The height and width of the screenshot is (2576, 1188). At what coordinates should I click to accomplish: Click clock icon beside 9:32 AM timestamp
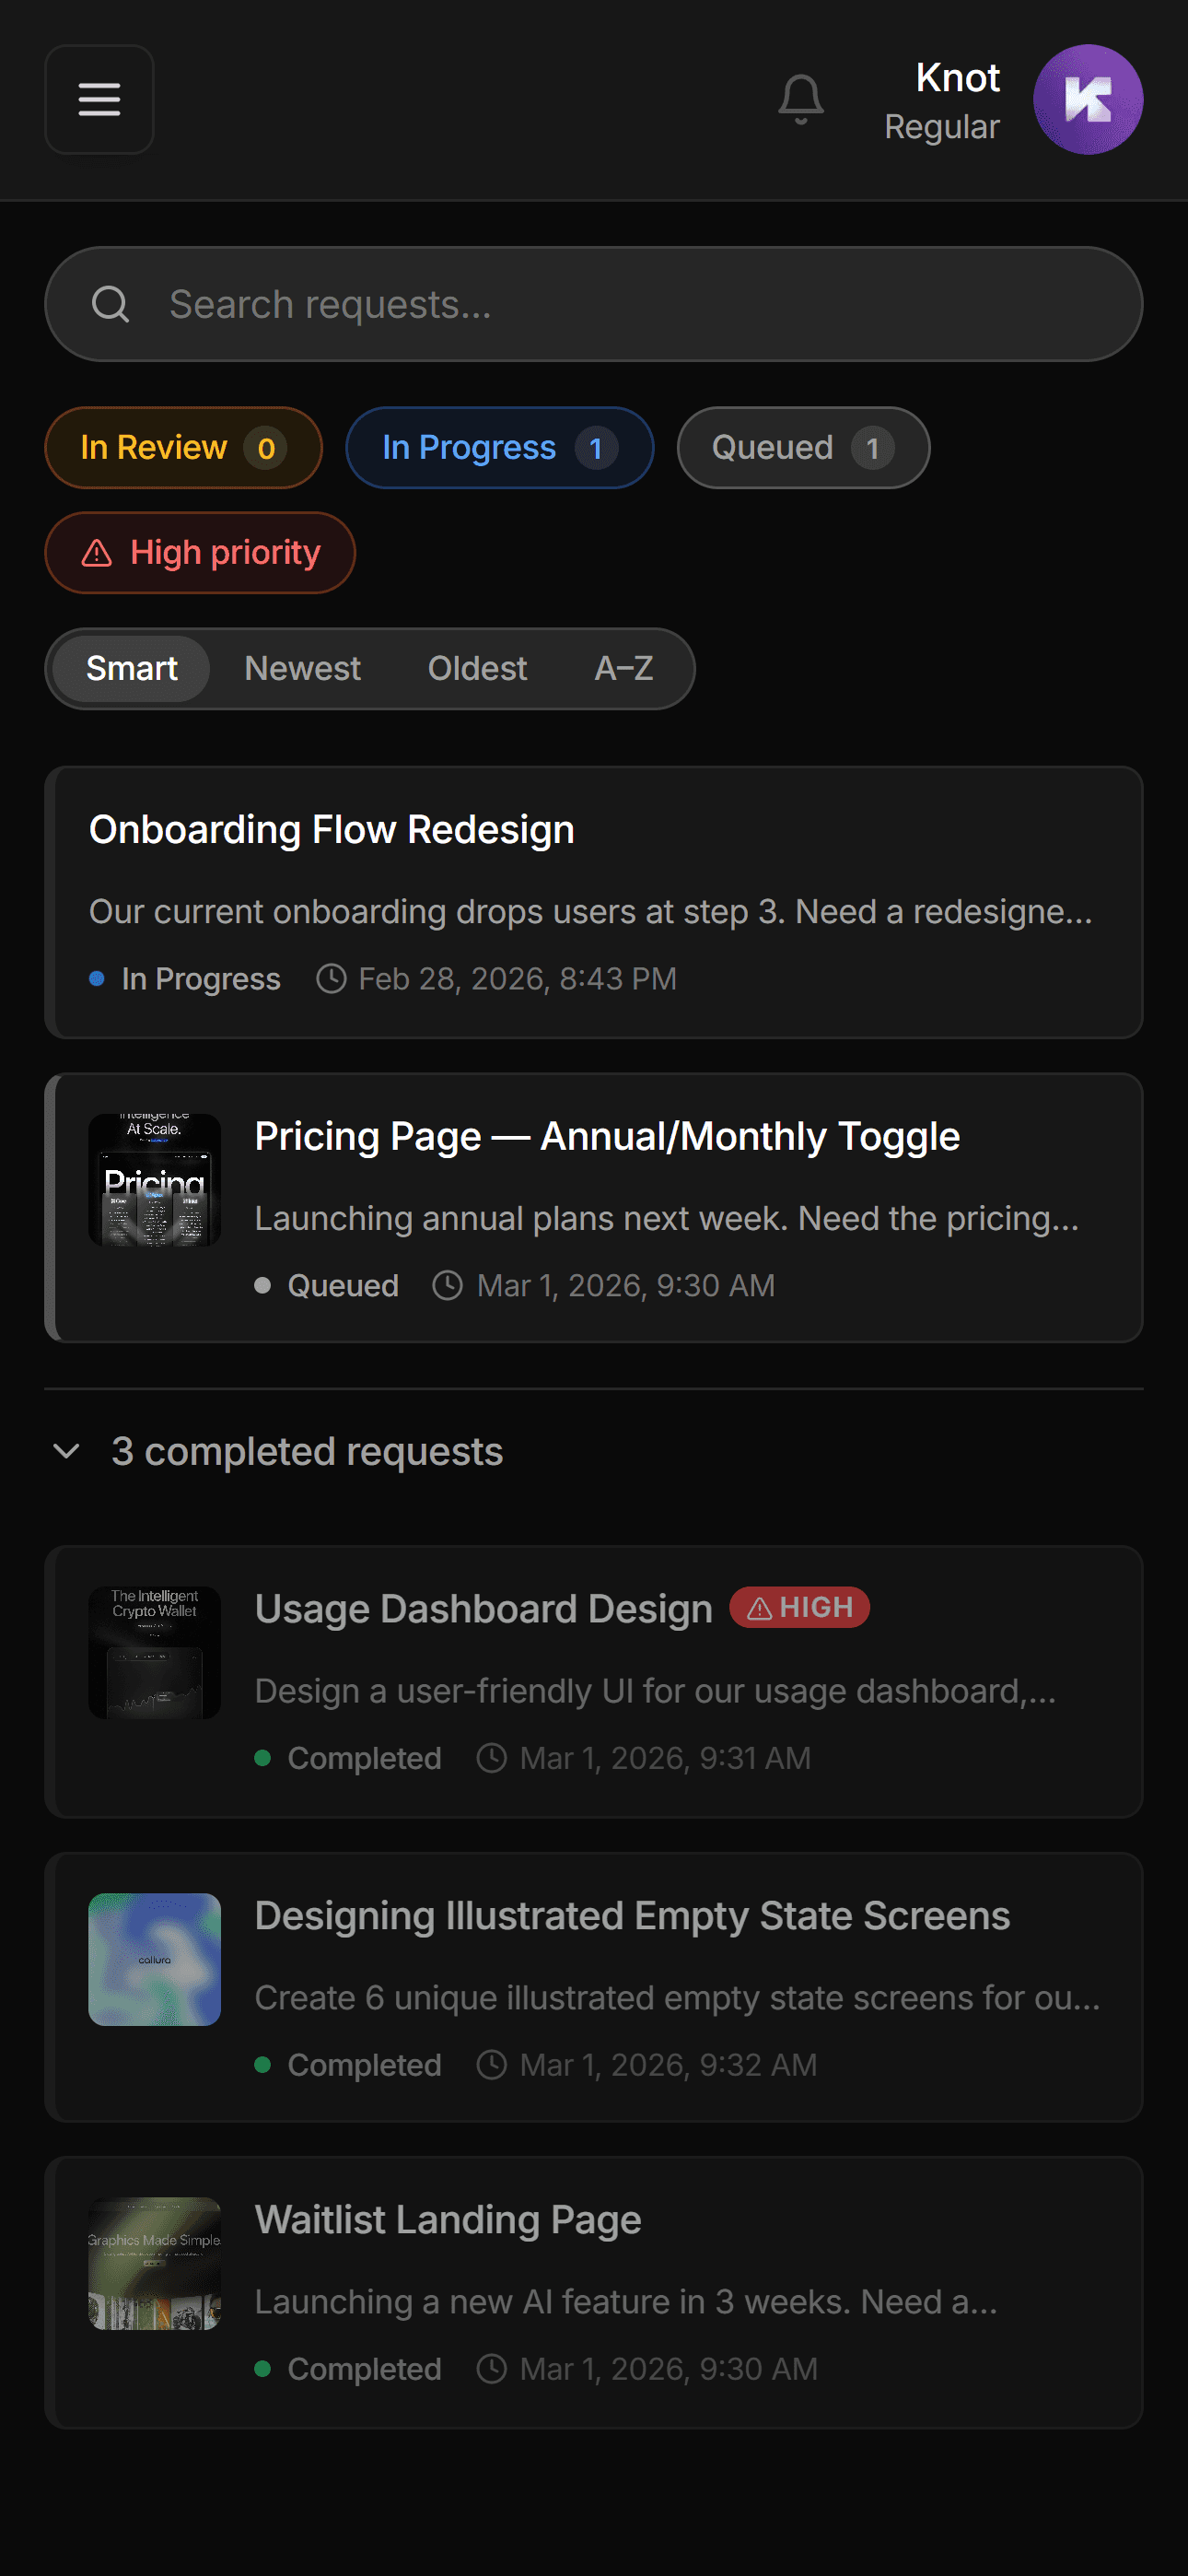tap(491, 2064)
